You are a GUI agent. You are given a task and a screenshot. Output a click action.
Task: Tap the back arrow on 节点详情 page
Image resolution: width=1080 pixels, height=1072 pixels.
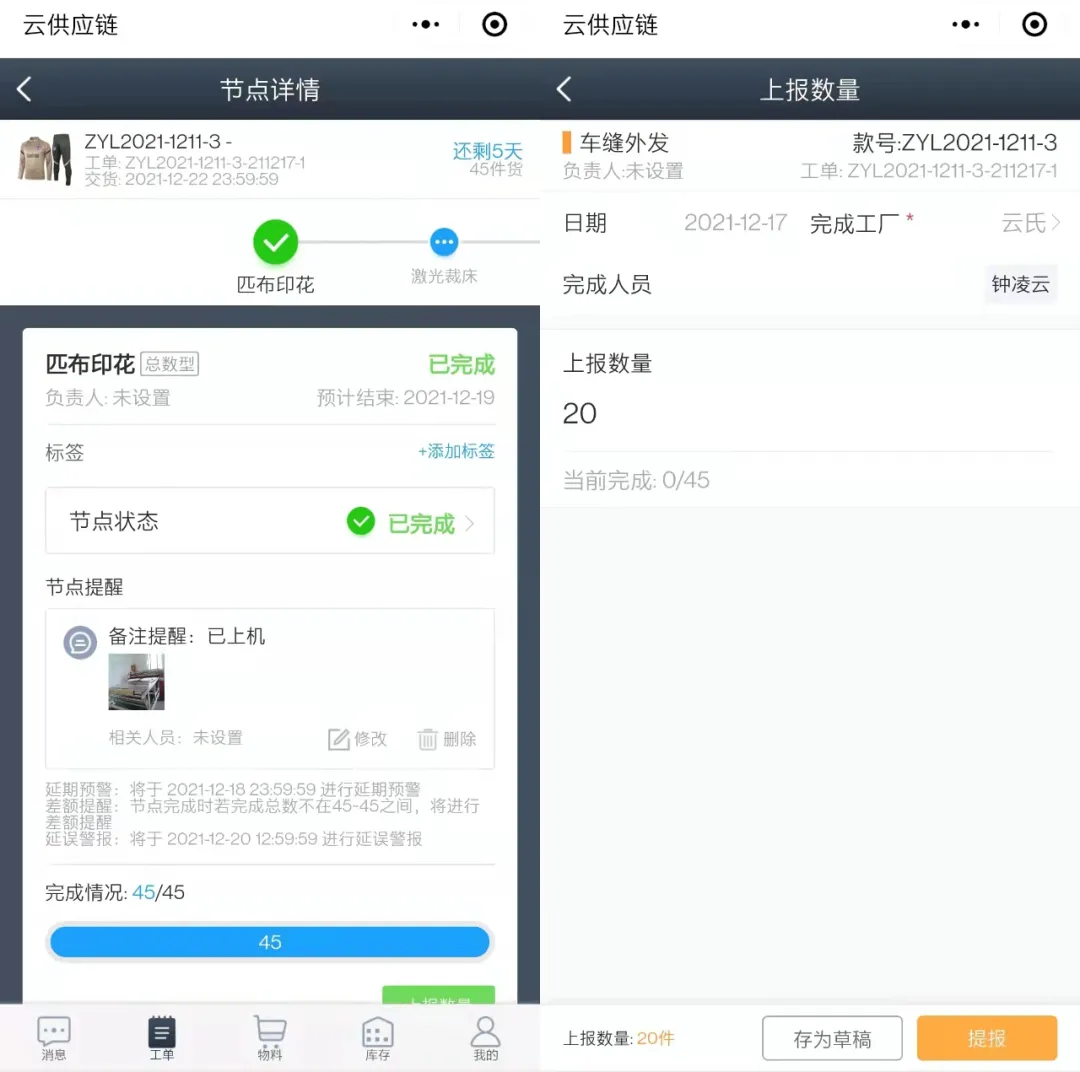(24, 88)
